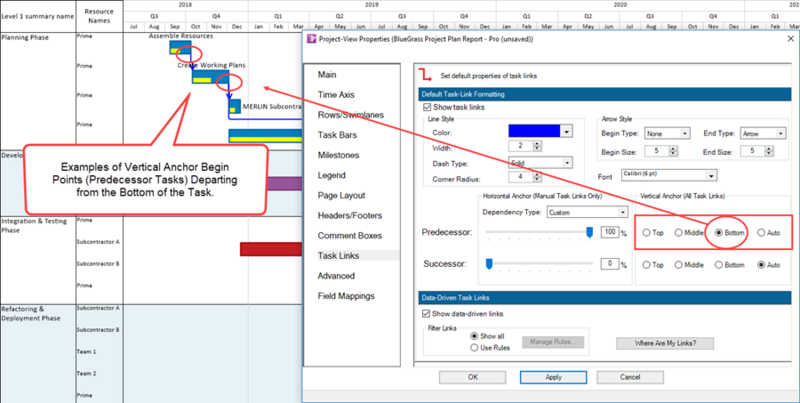
Task: Select Predecessor vertical anchor Top
Action: (x=646, y=233)
